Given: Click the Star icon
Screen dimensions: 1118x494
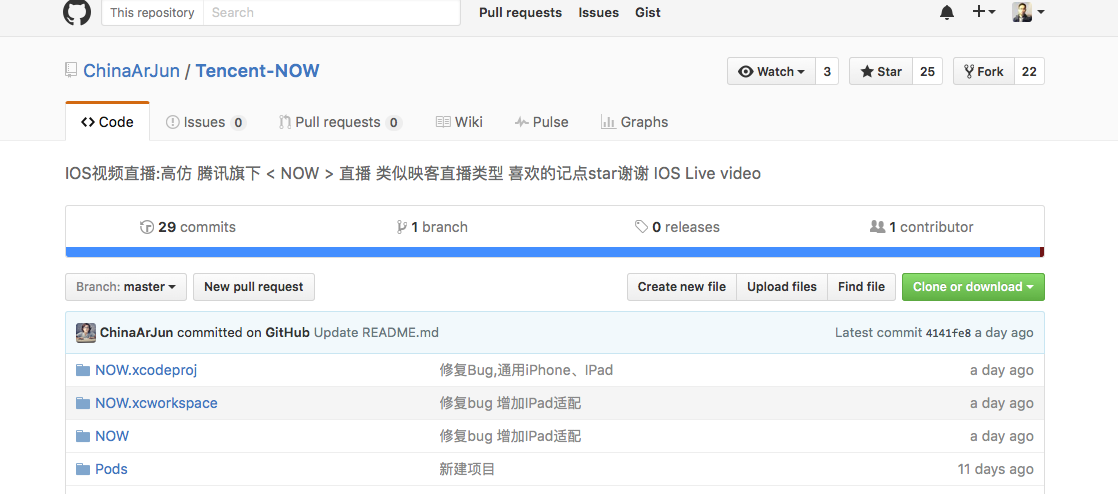Looking at the screenshot, I should [867, 71].
